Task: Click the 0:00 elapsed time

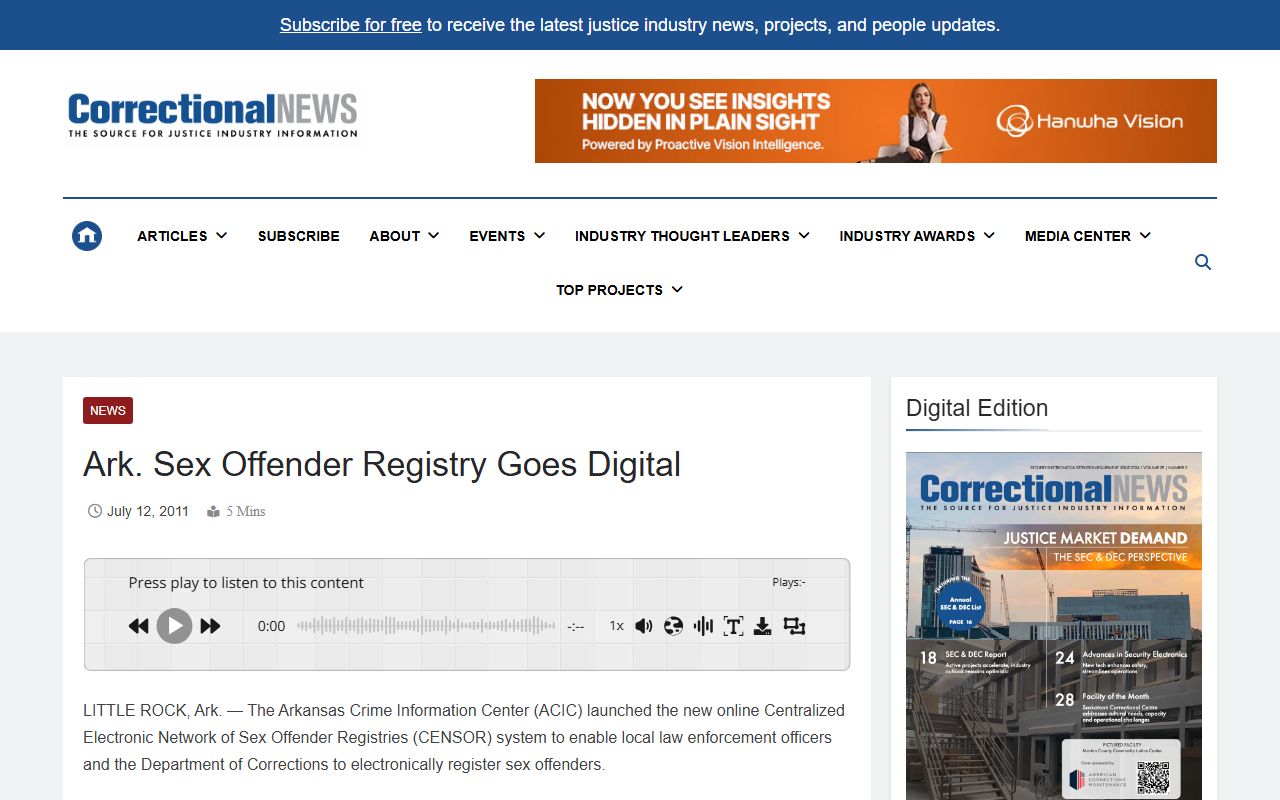Action: pos(271,626)
